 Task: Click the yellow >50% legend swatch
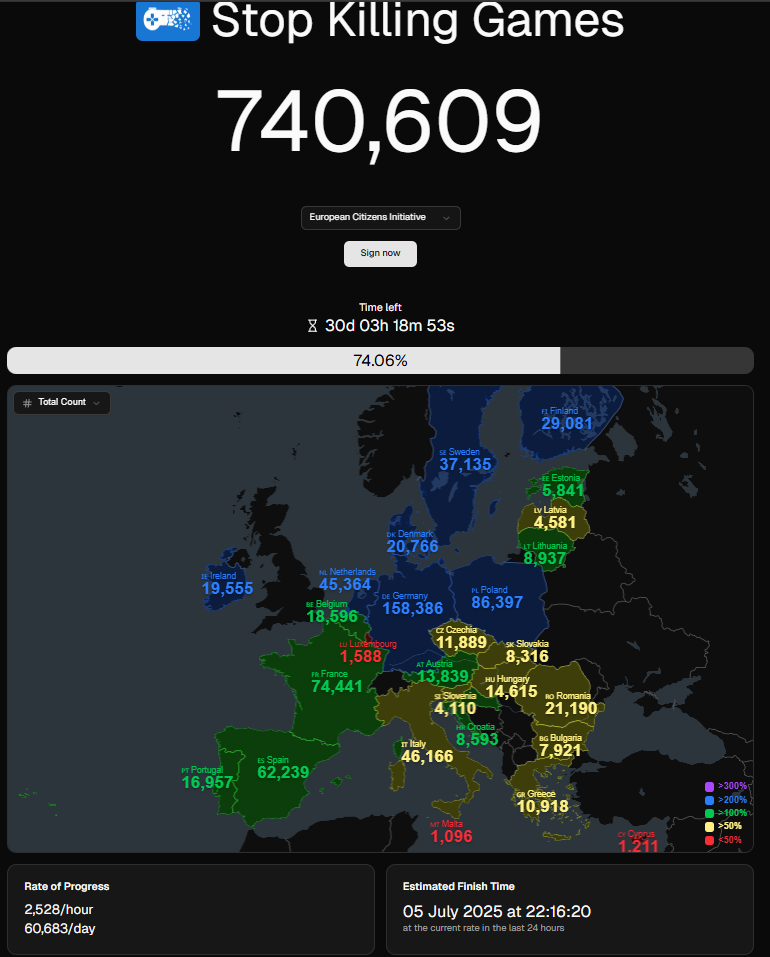710,827
